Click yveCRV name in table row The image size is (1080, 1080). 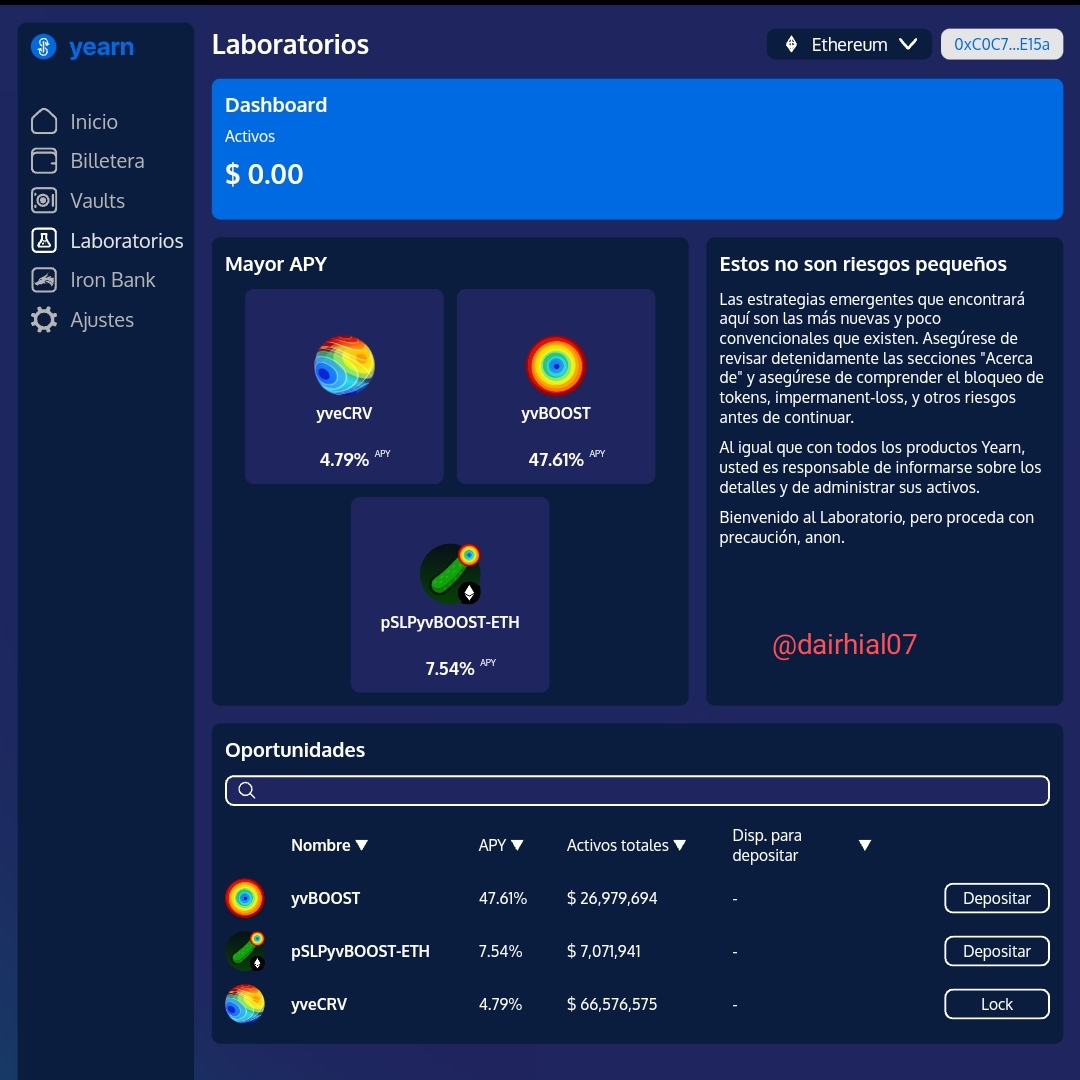319,1004
